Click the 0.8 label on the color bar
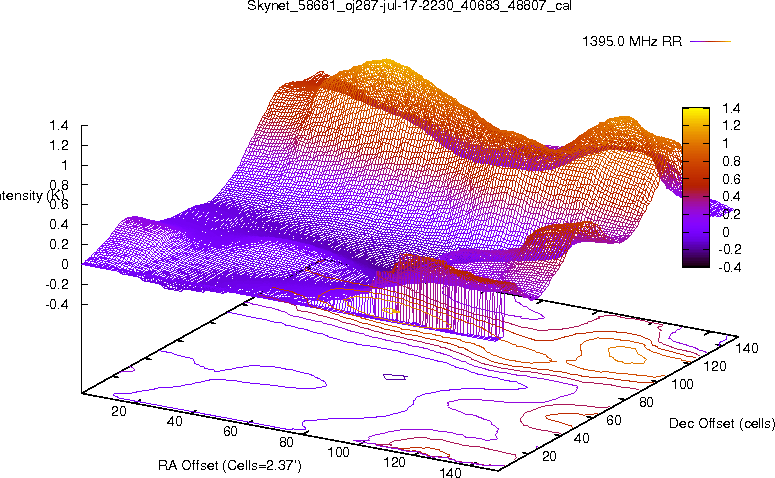This screenshot has height=478, width=775. coord(731,161)
